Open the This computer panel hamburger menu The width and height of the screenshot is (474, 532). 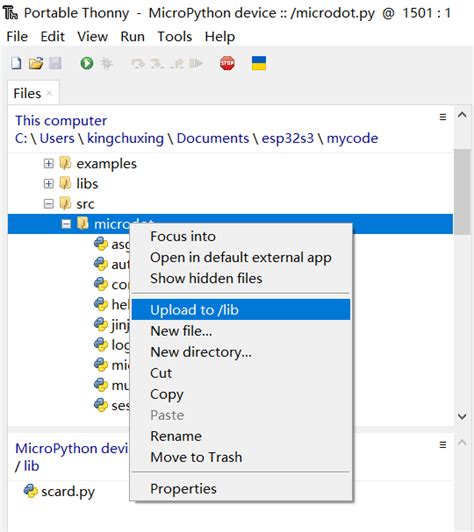(443, 117)
